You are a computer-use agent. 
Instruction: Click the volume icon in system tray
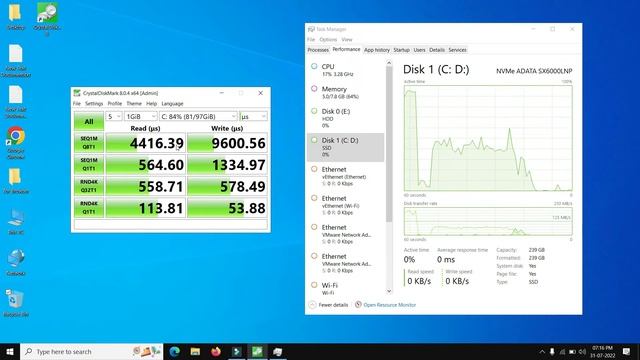click(582, 351)
